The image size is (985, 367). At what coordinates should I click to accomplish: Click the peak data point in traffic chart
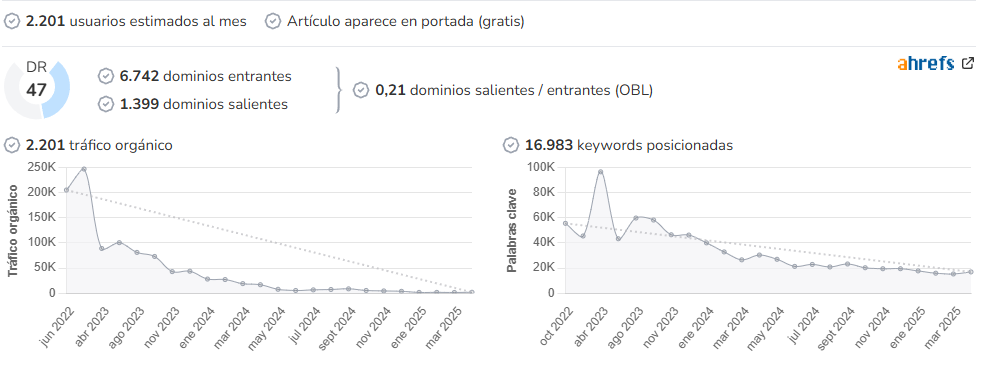click(84, 169)
